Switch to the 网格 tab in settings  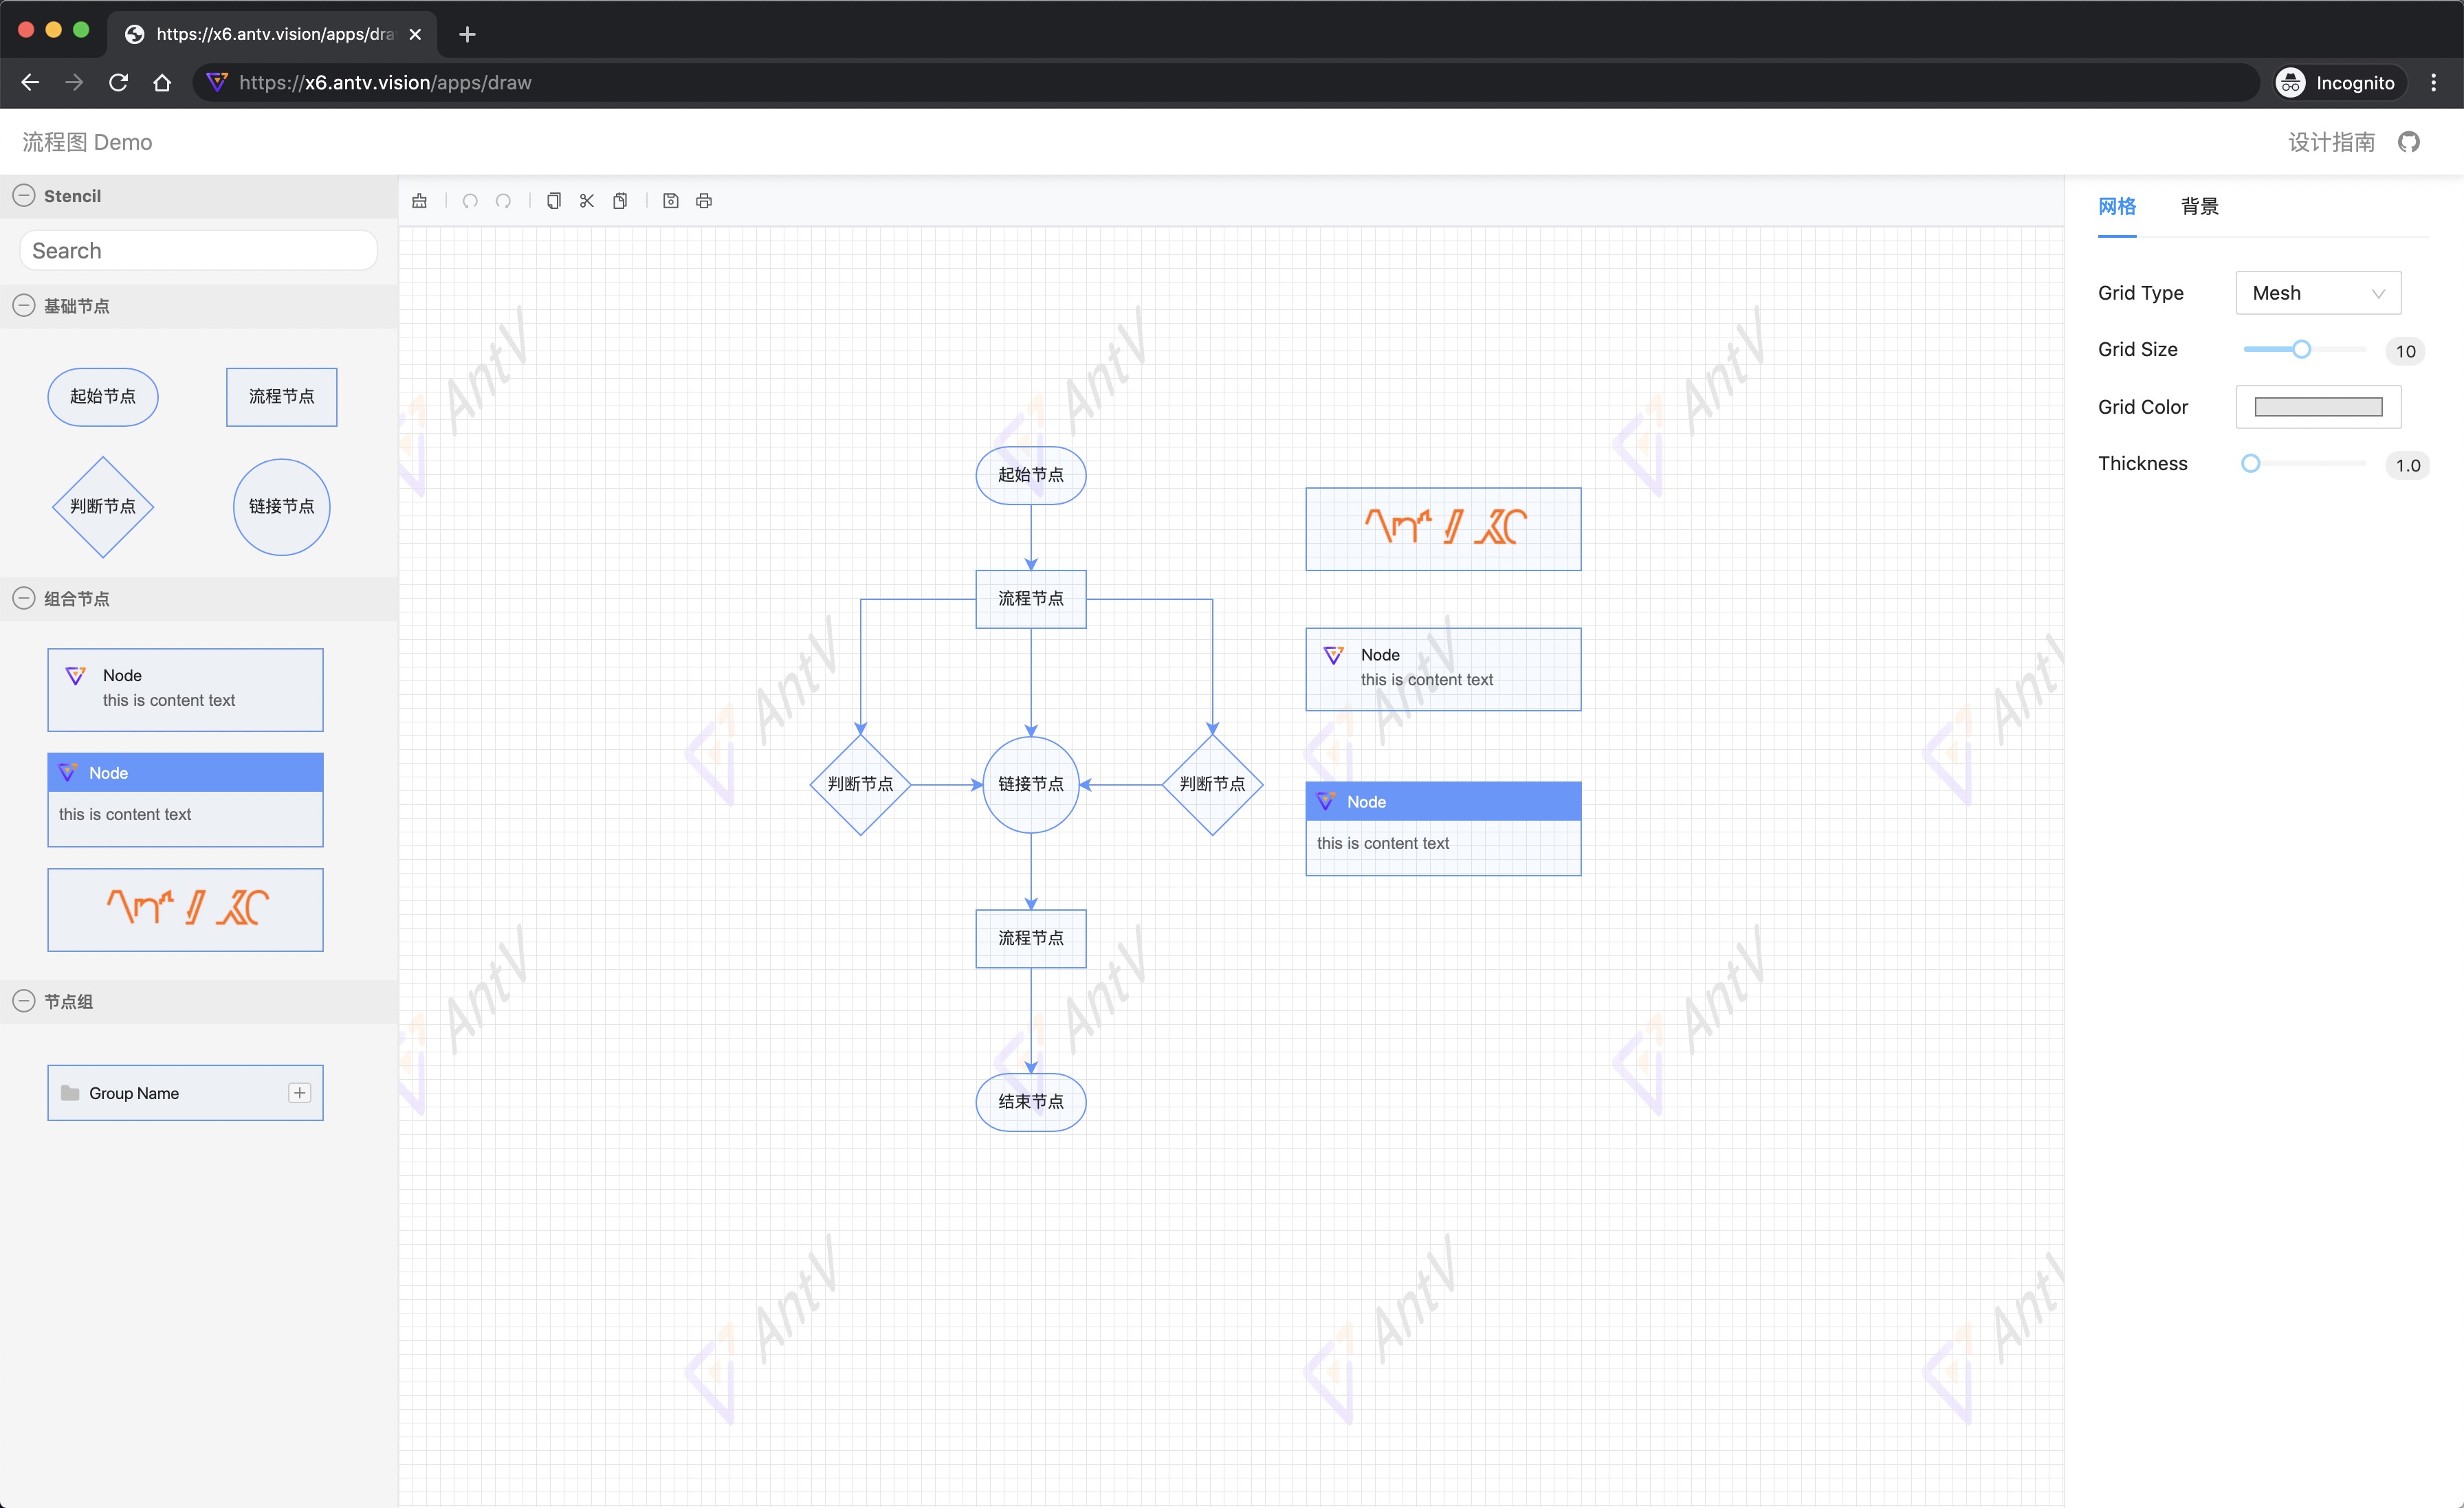(2117, 208)
